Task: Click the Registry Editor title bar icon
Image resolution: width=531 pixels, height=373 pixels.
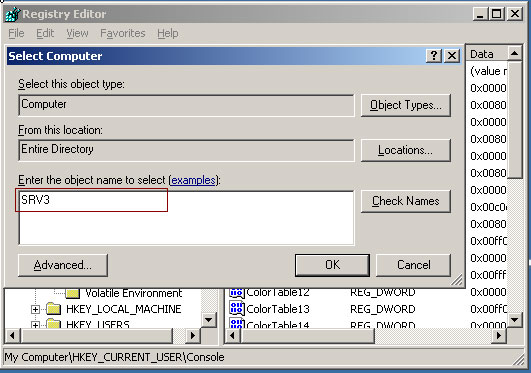Action: click(13, 14)
